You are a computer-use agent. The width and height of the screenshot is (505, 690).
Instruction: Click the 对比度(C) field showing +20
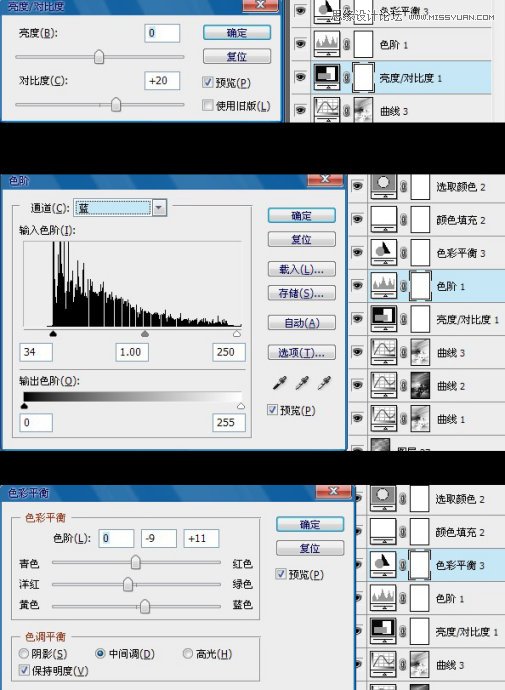click(x=162, y=81)
